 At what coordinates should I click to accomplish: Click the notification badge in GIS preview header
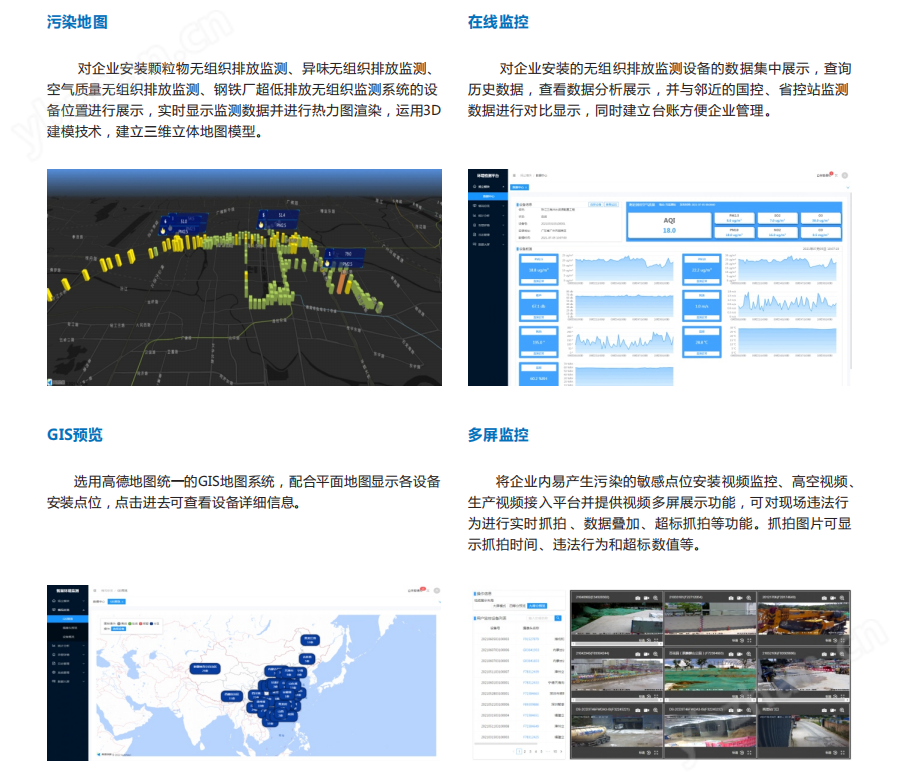pyautogui.click(x=423, y=590)
